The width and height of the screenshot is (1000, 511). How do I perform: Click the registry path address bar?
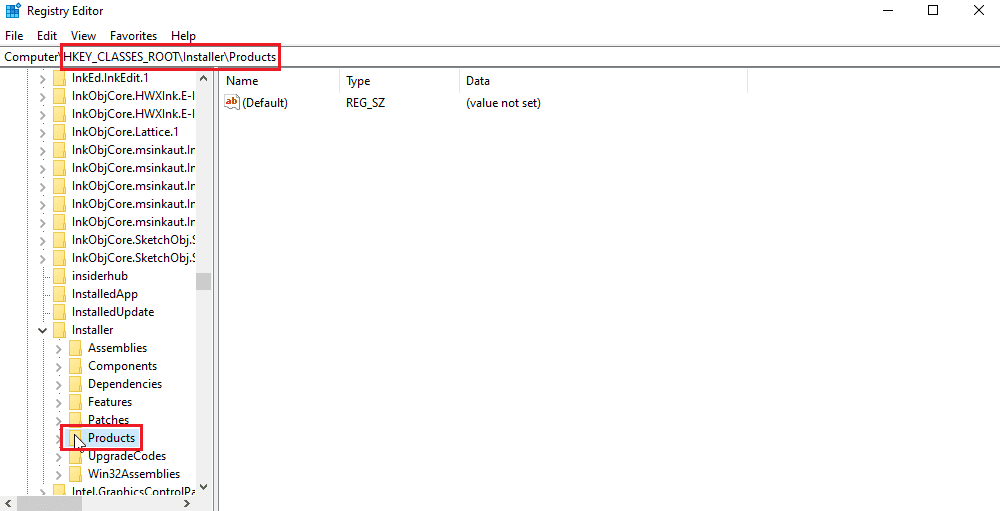pos(500,57)
